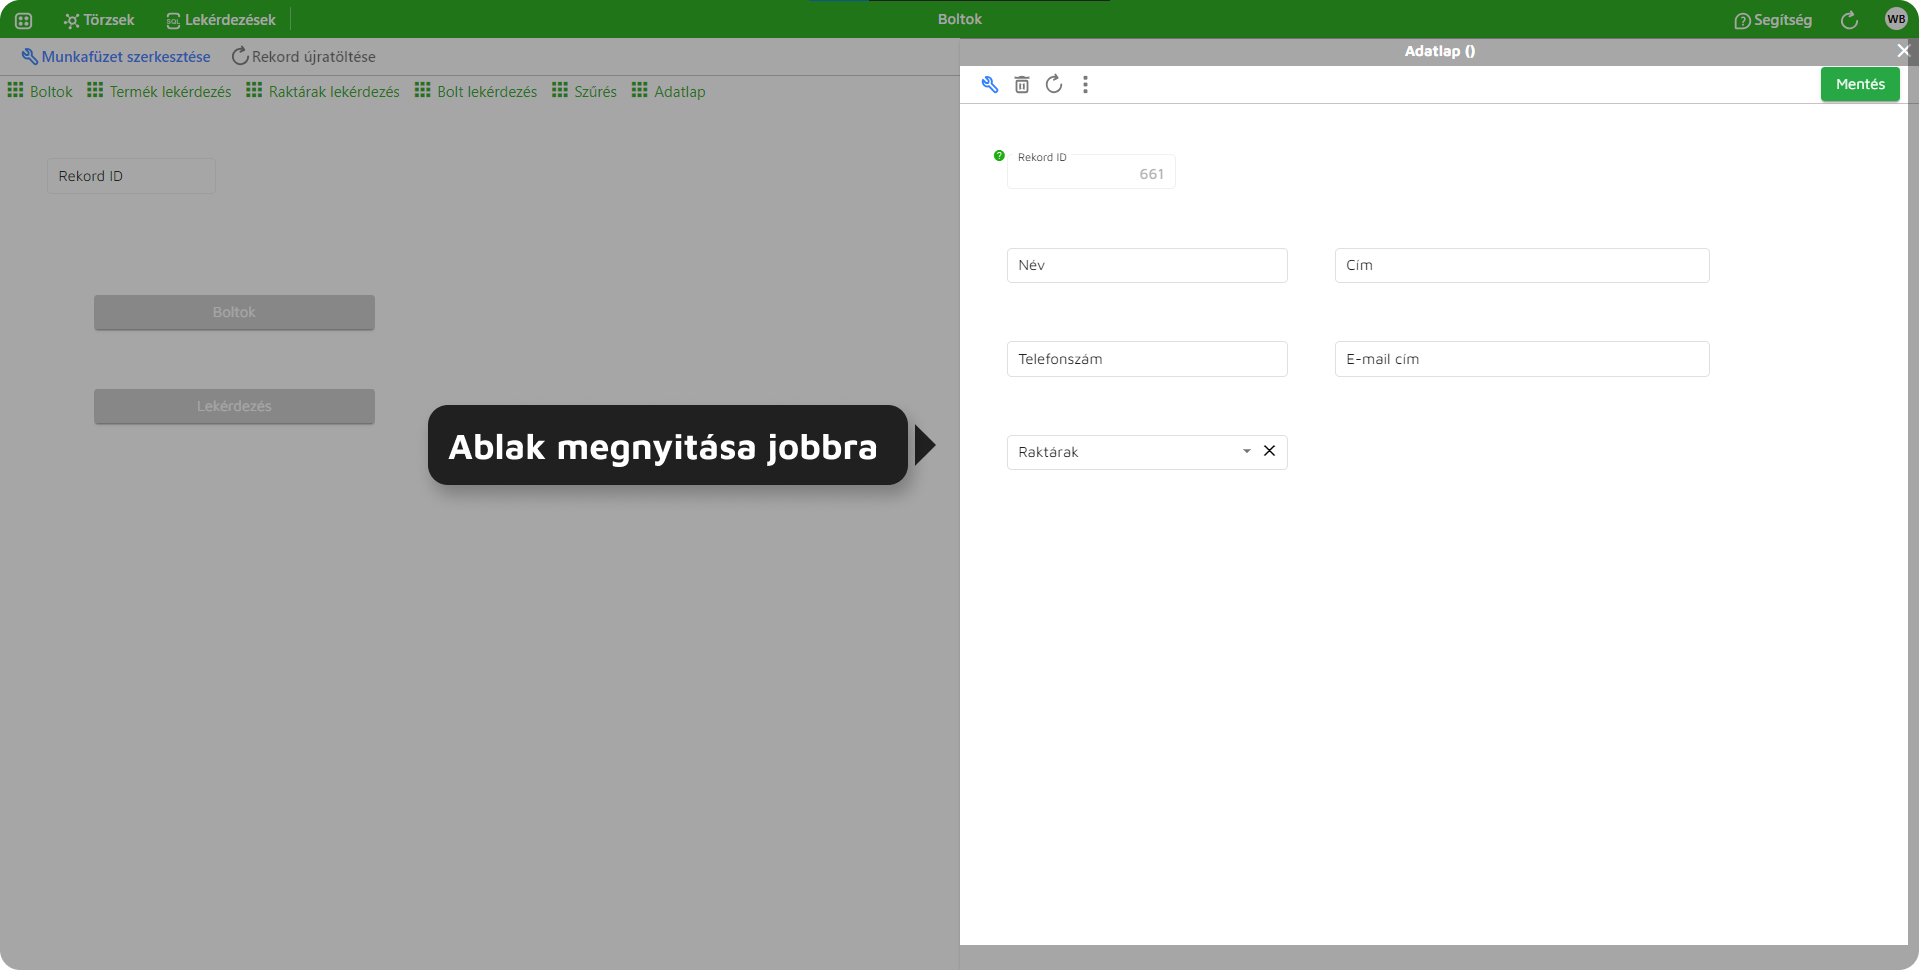1919x970 pixels.
Task: Open the Törzsek menu
Action: click(x=99, y=20)
